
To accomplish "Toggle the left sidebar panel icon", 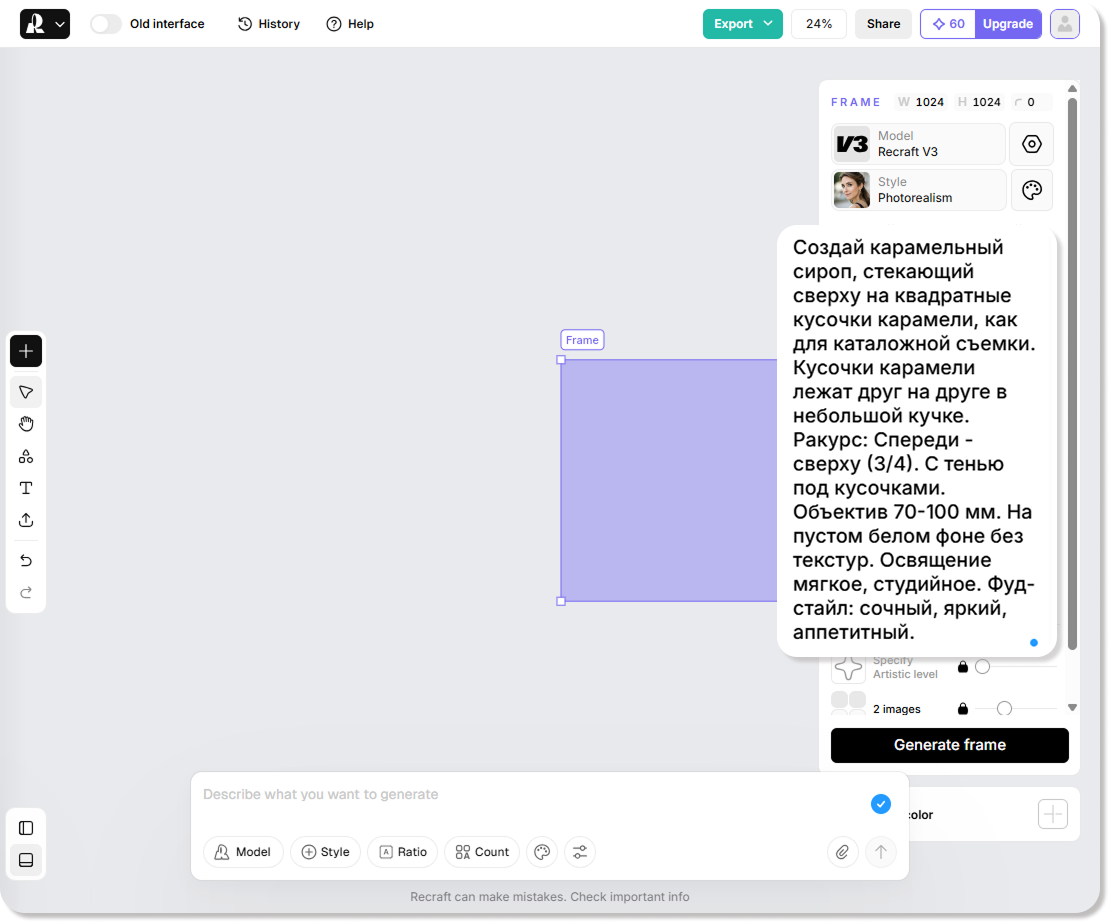I will (26, 828).
